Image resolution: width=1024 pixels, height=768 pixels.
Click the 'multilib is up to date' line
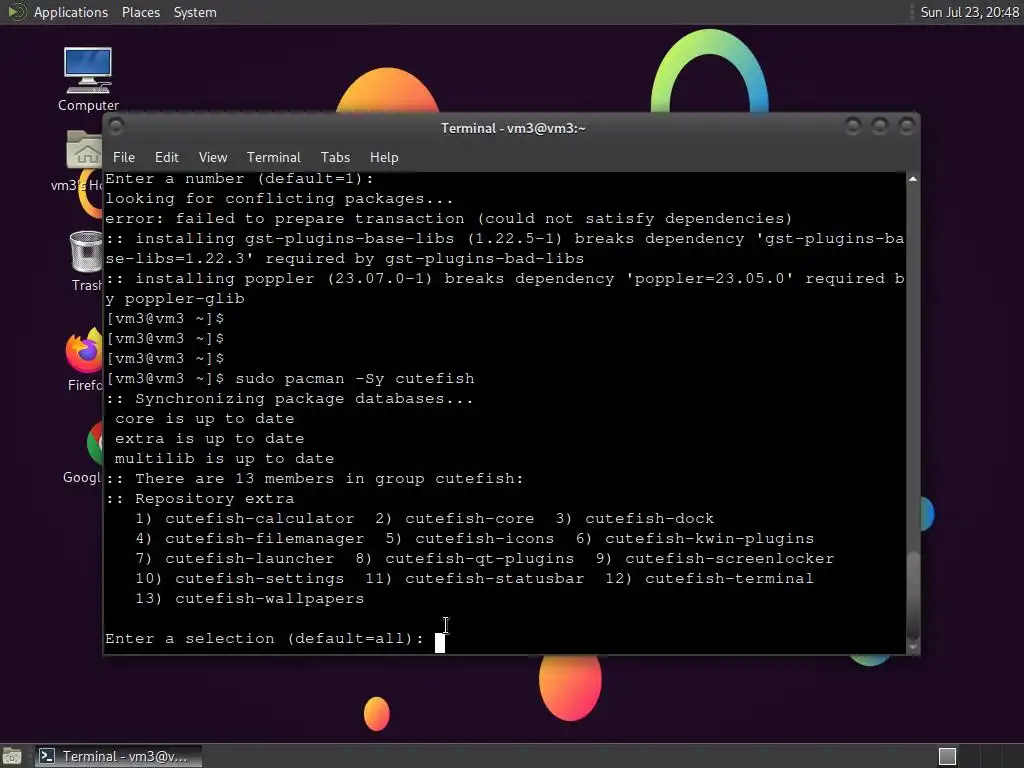(225, 458)
